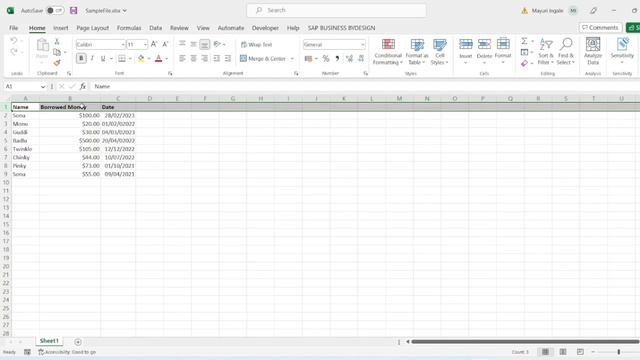
Task: Open Conditional Formatting
Action: point(388,52)
